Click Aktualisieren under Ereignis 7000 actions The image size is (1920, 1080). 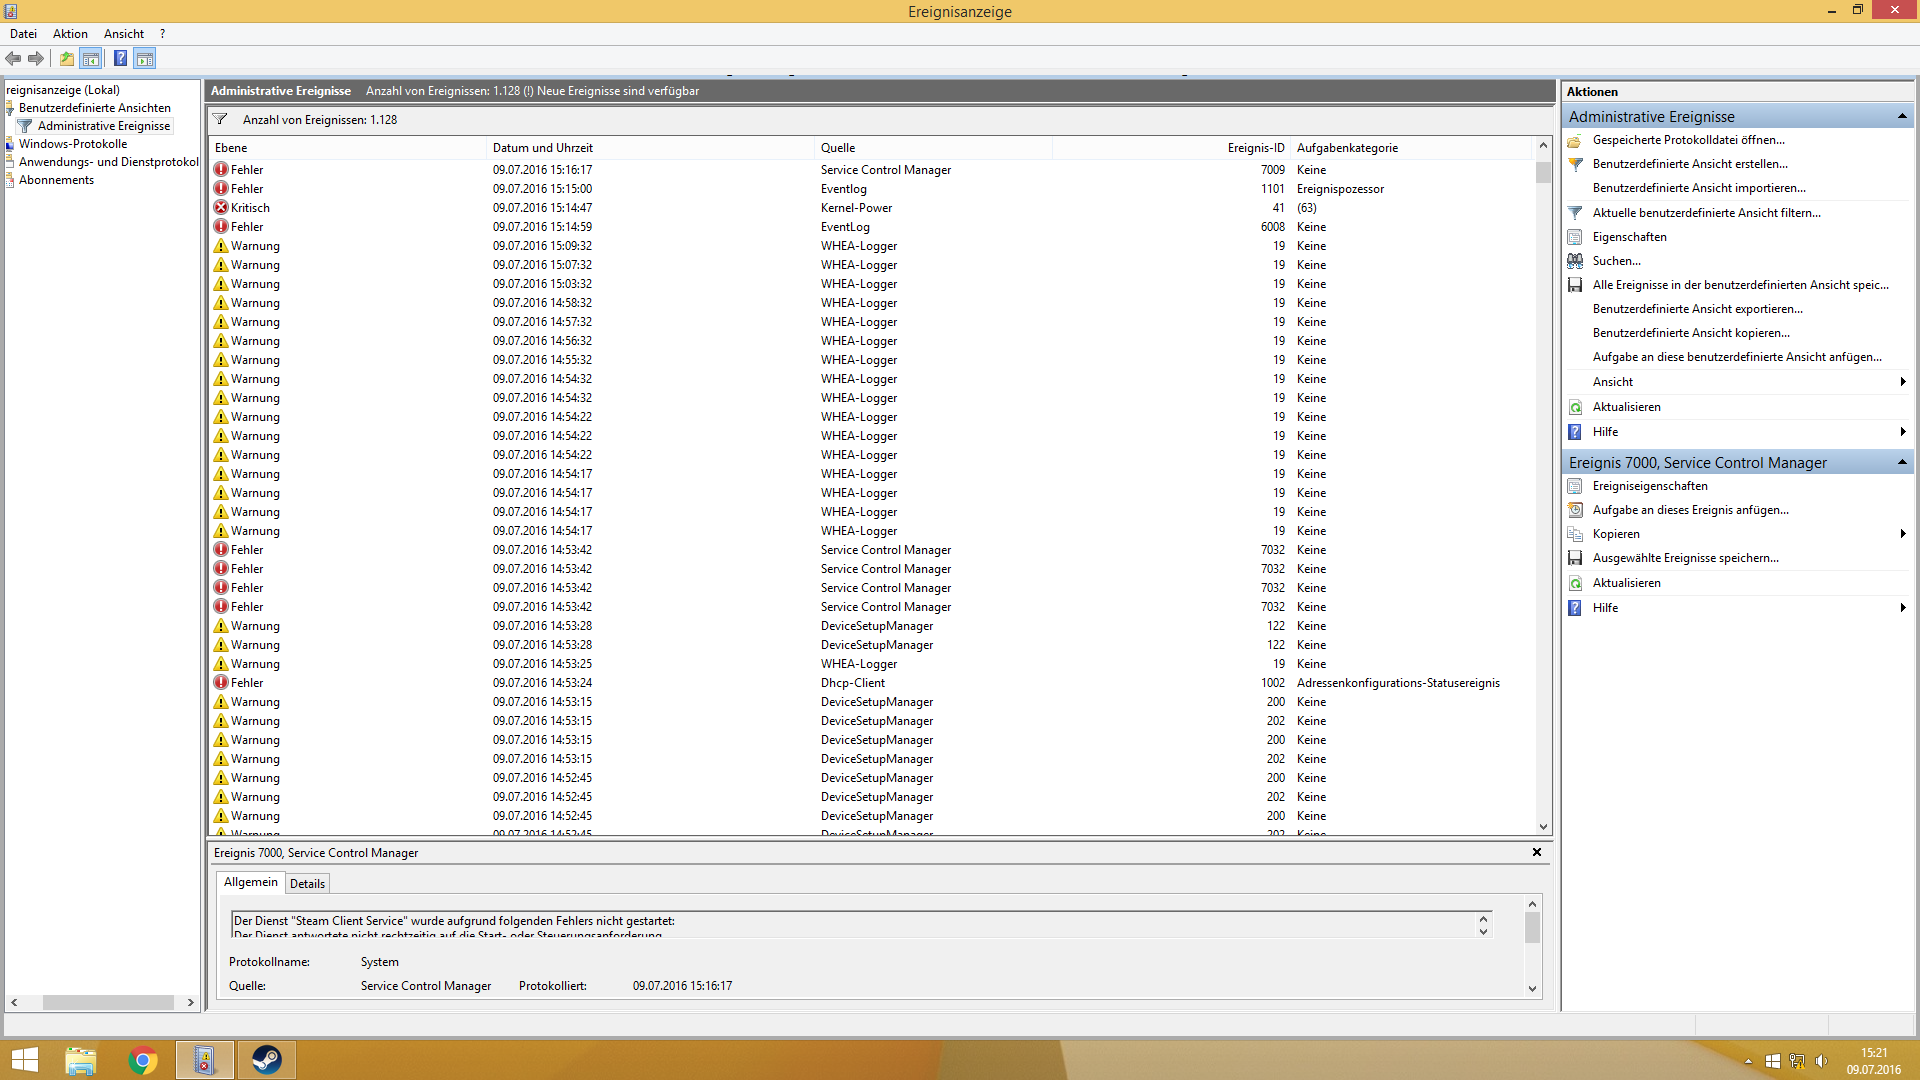click(x=1626, y=583)
